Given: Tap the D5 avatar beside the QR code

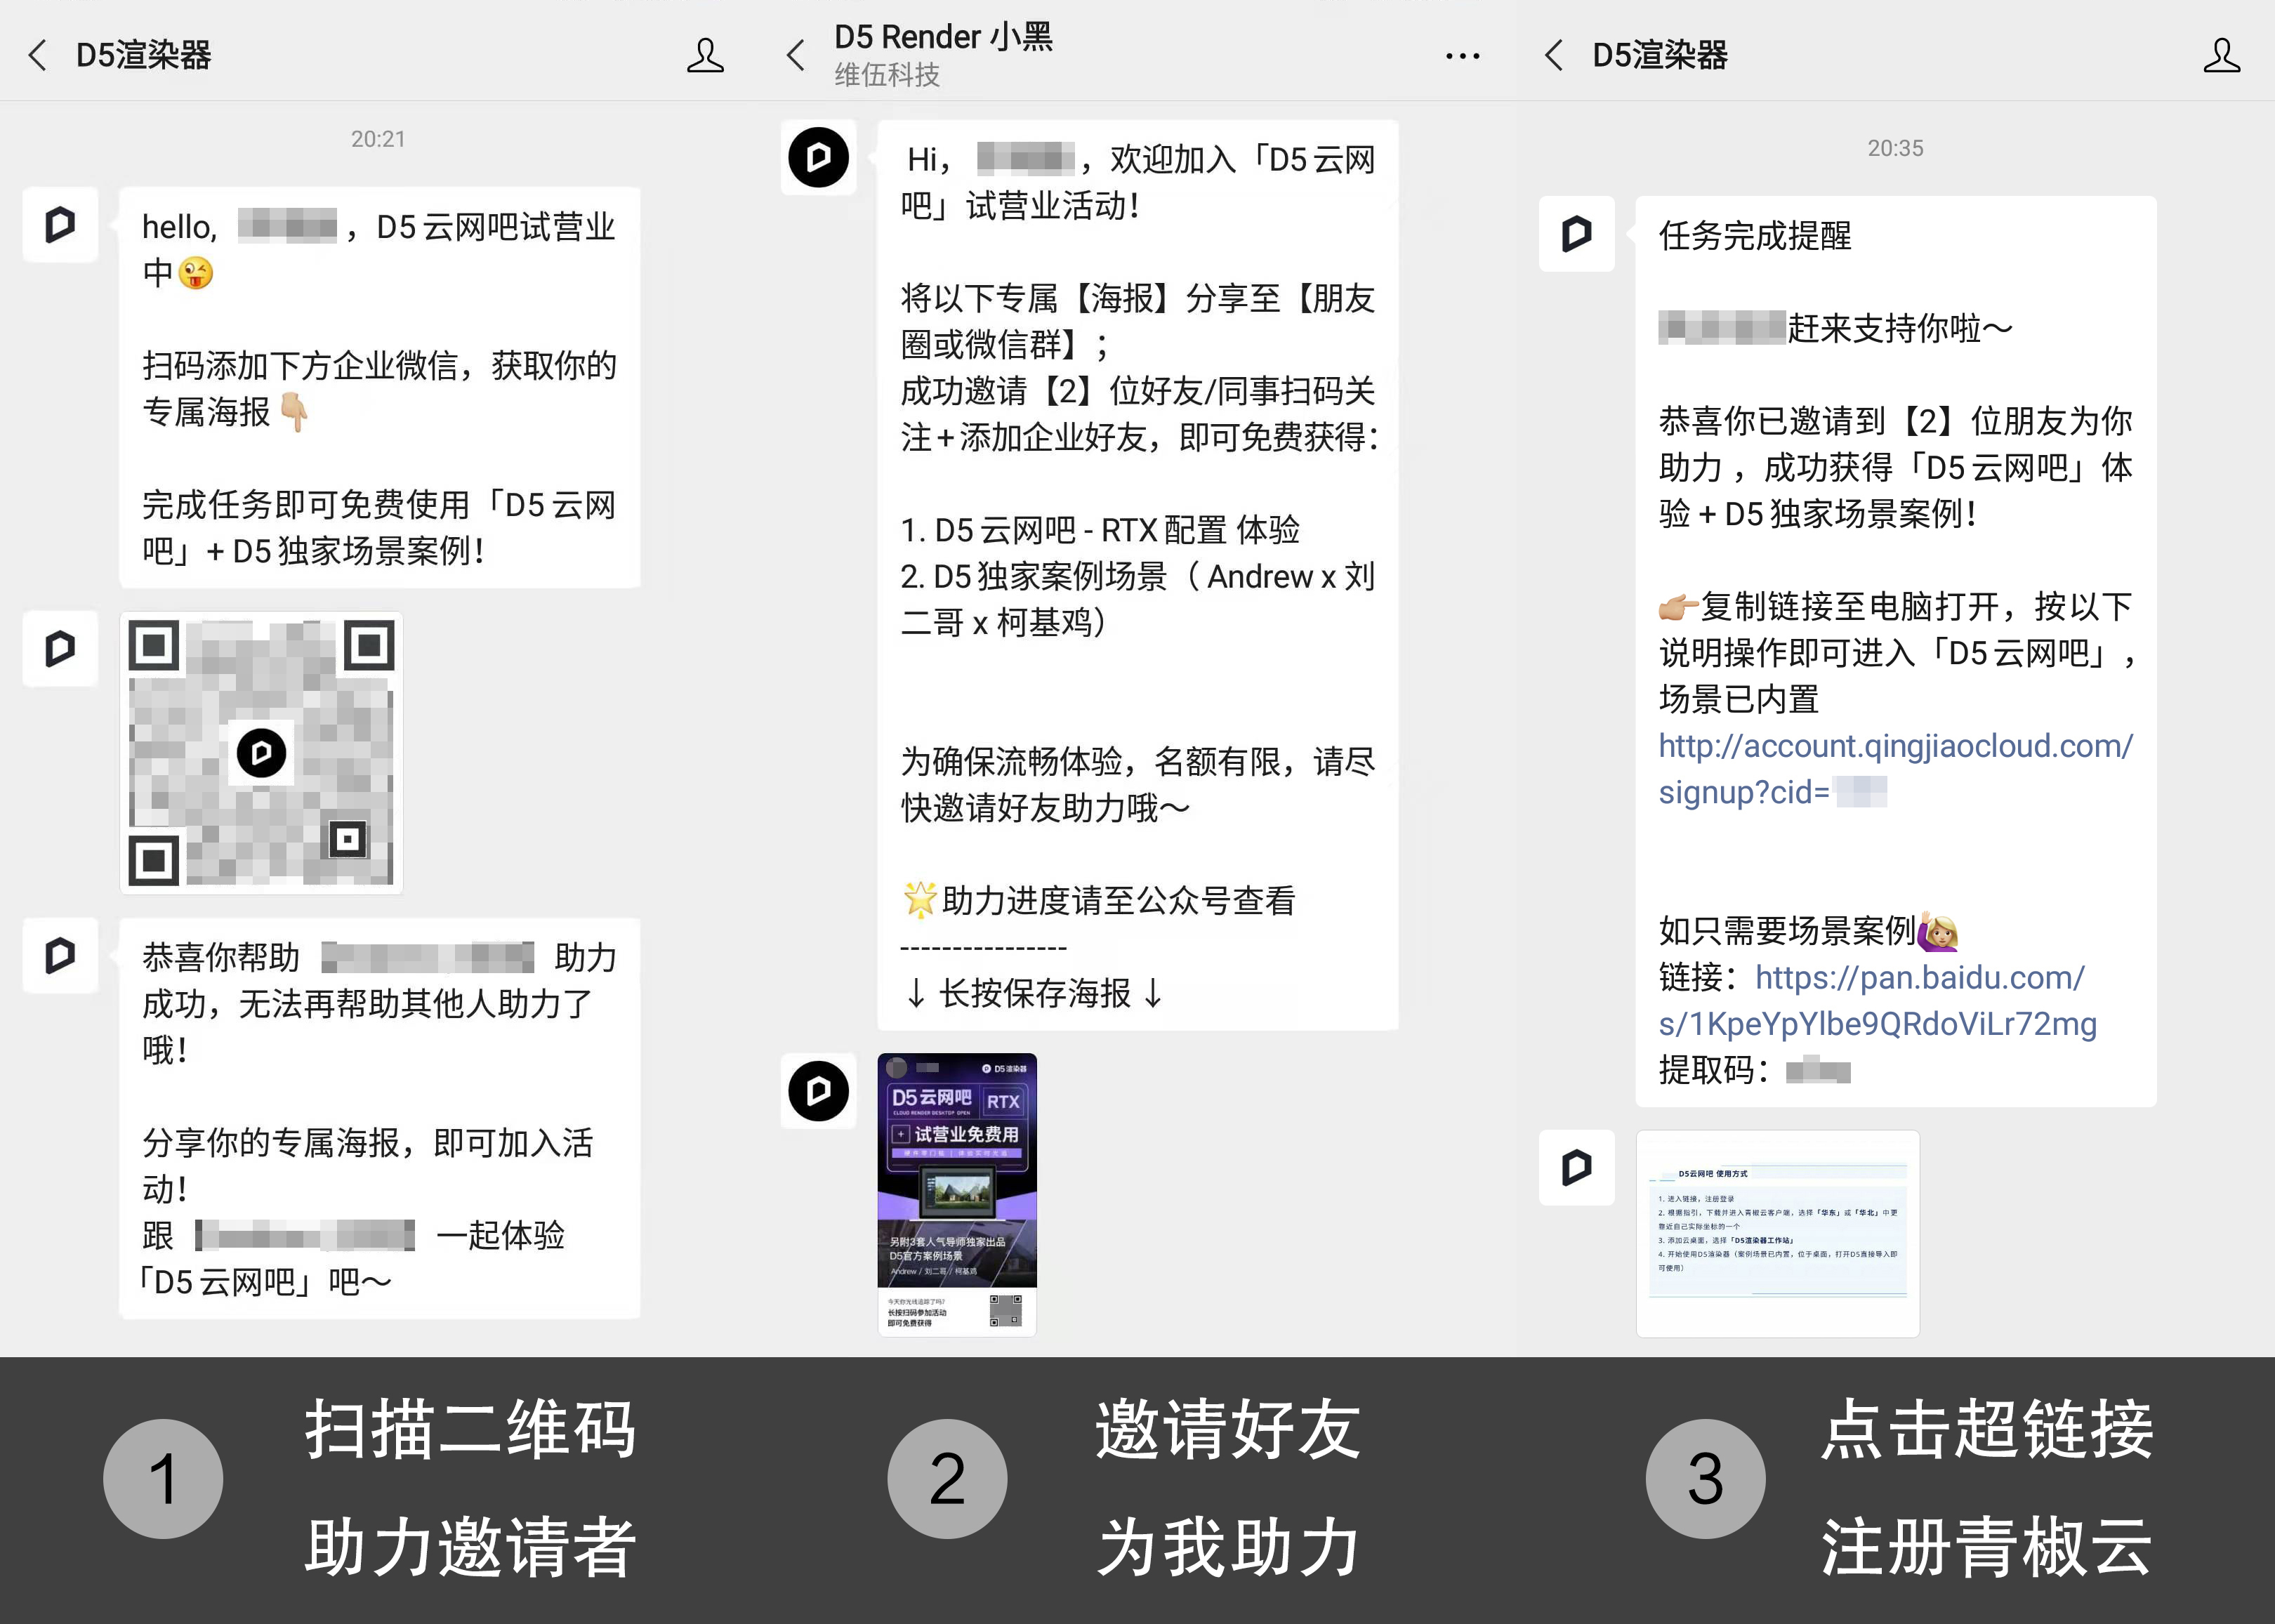Looking at the screenshot, I should (x=60, y=648).
